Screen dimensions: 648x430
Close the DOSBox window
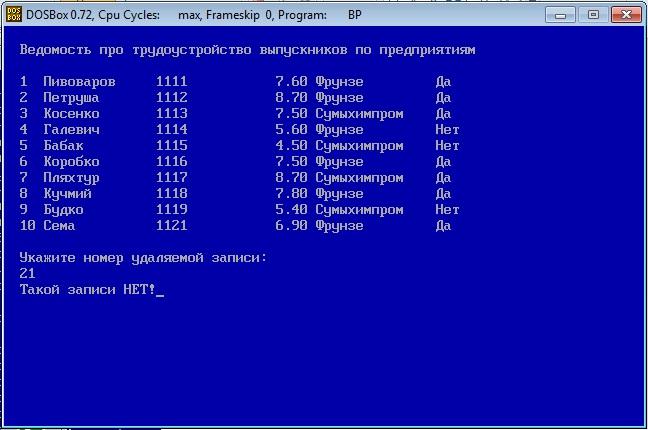(626, 15)
